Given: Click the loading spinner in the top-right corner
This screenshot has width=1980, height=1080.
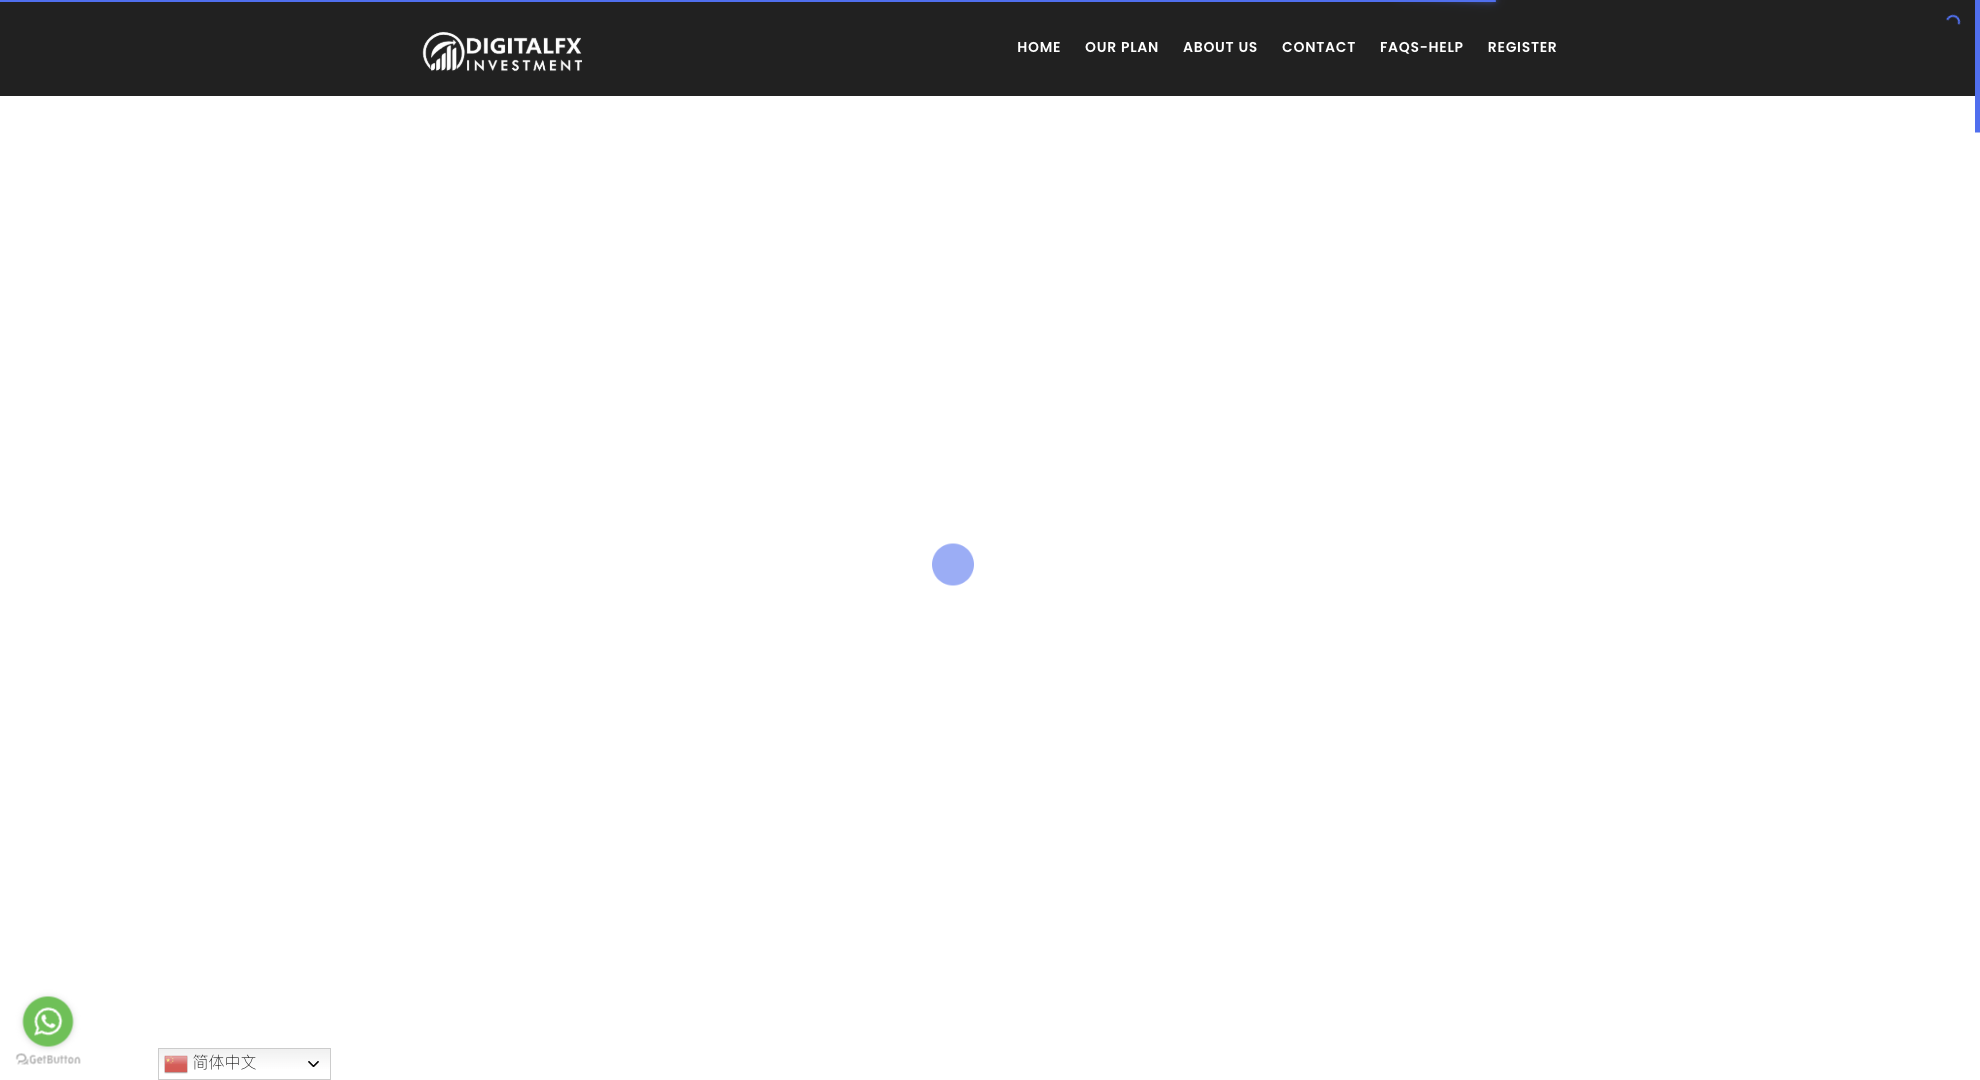Looking at the screenshot, I should [1953, 21].
